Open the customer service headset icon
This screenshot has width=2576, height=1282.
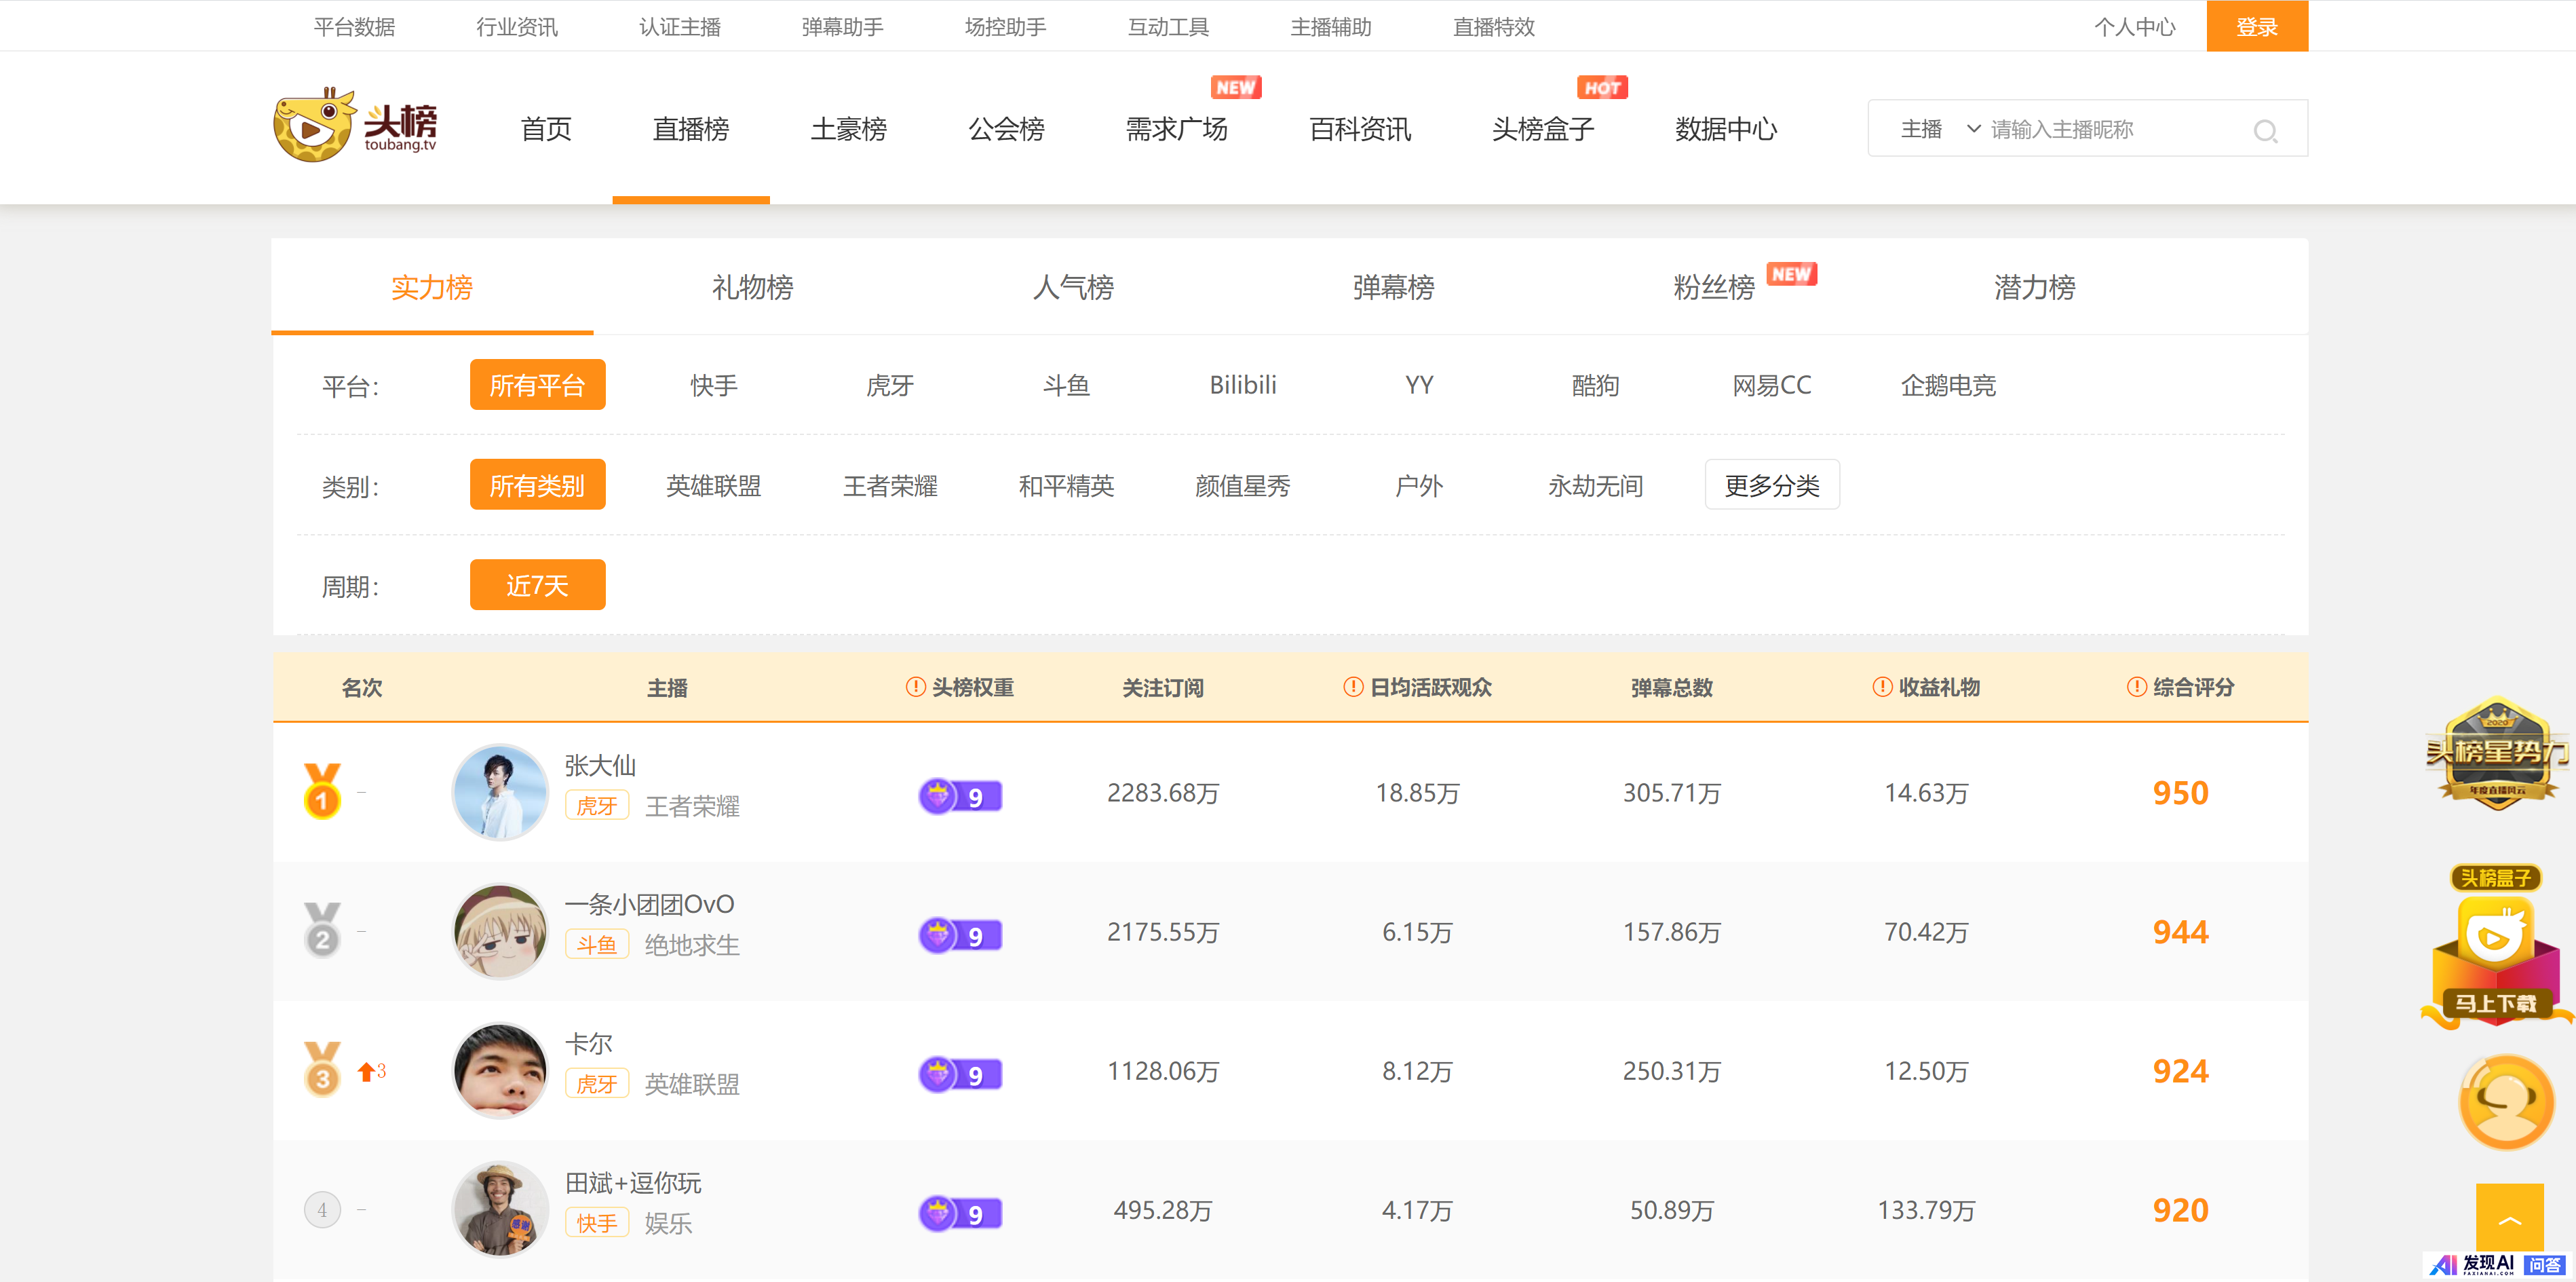pyautogui.click(x=2506, y=1102)
